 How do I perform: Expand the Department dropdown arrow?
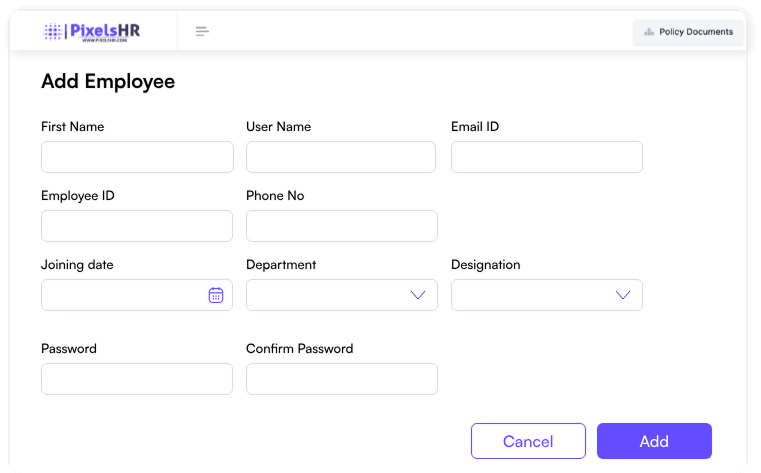click(418, 295)
